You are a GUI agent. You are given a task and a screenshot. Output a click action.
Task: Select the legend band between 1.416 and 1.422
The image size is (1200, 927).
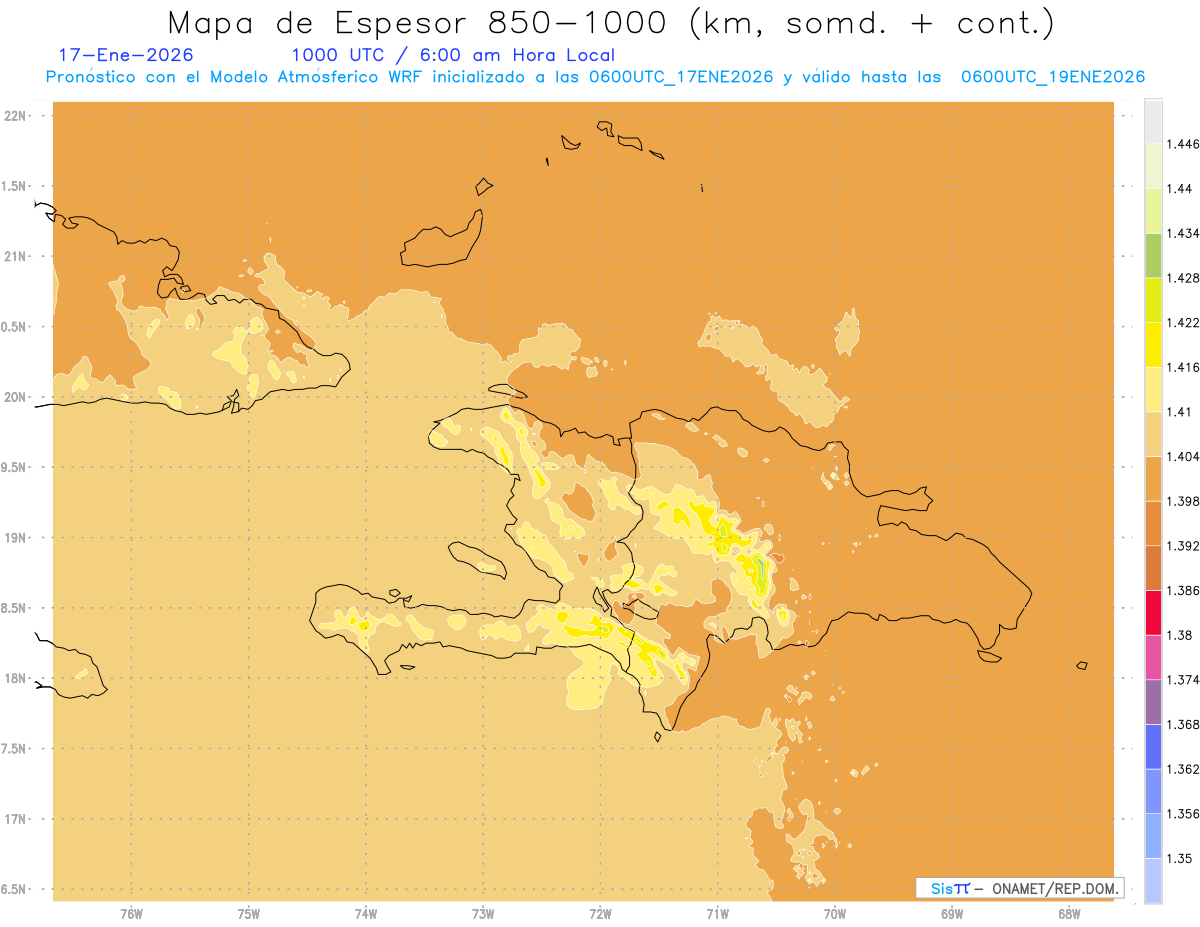click(1153, 344)
